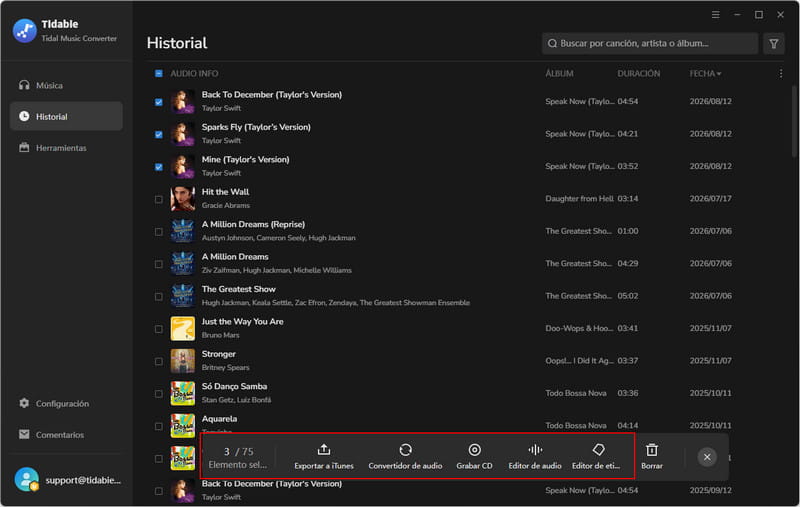Click the ÁLBUM column header
The image size is (800, 507).
coord(559,73)
